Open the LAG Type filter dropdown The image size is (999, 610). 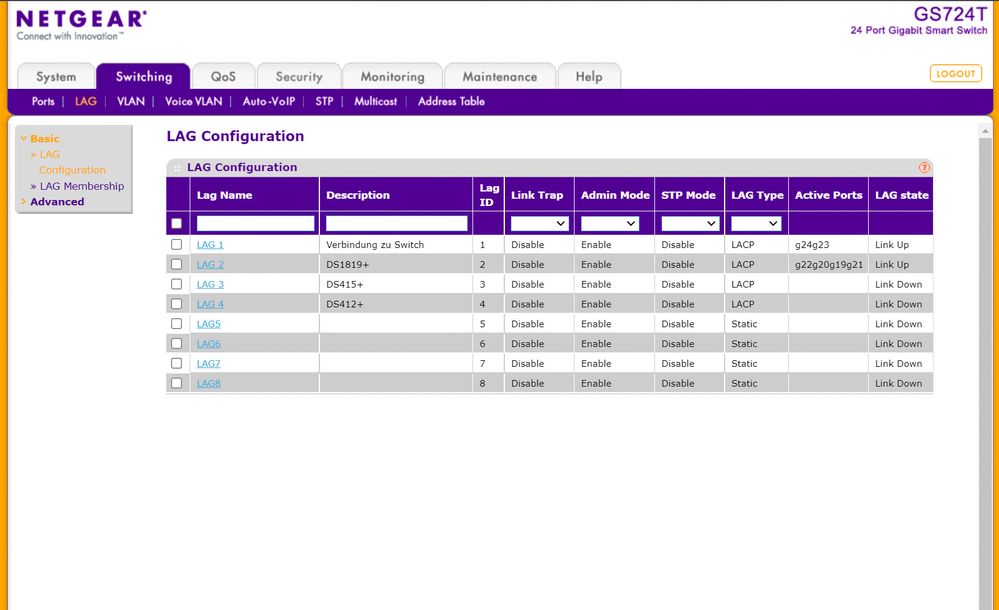tap(756, 222)
